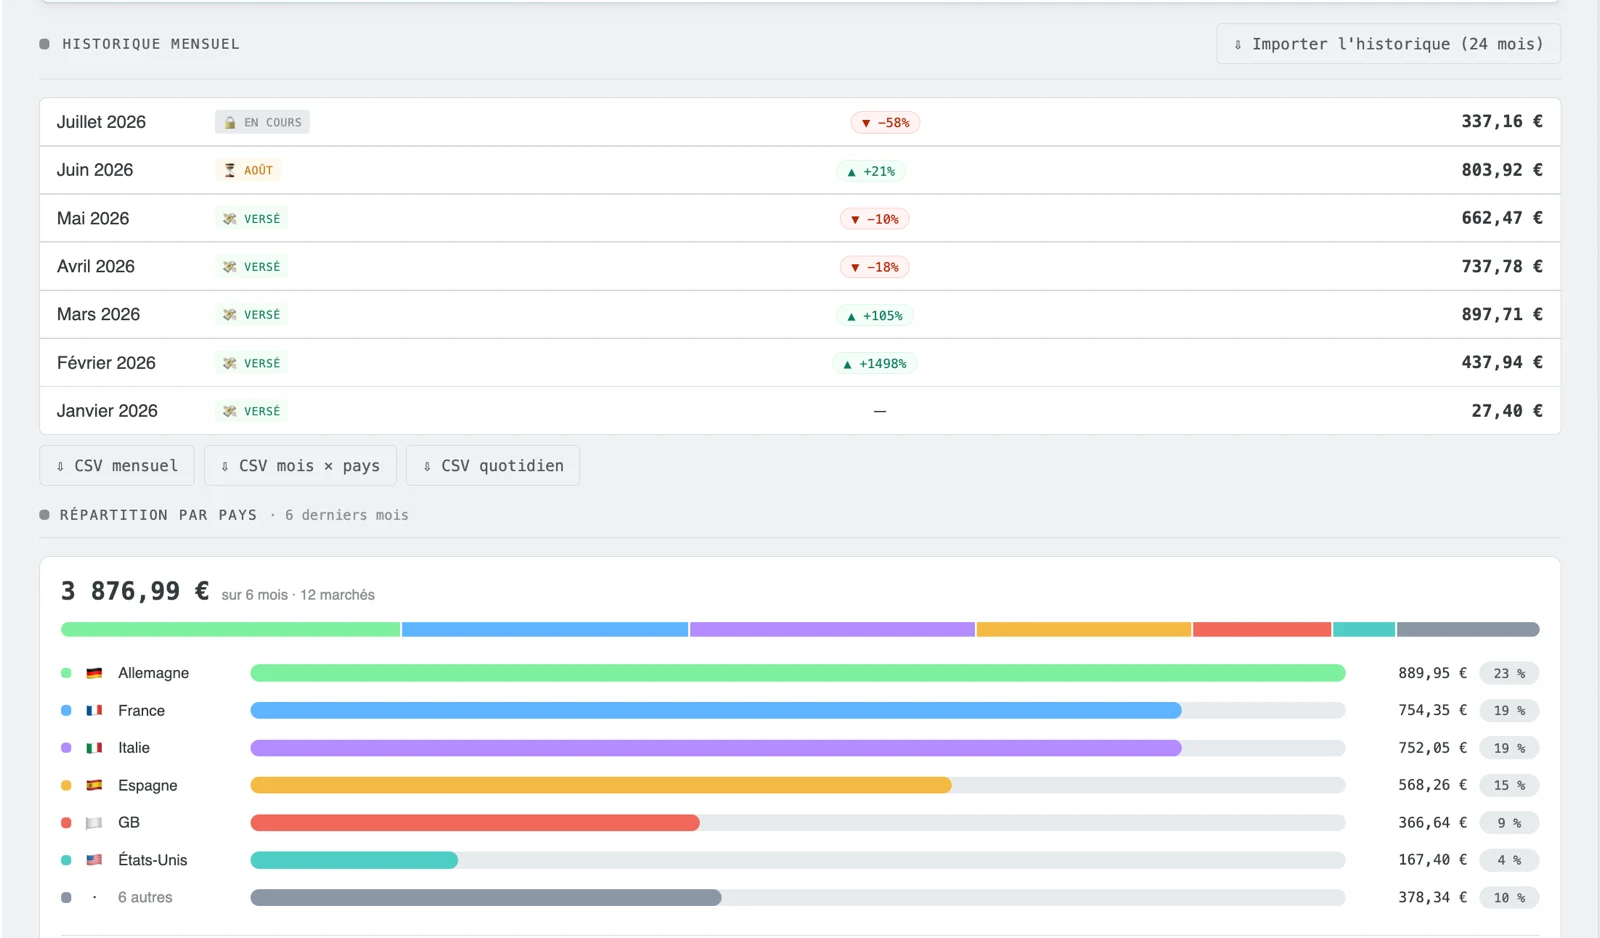
Task: Click the Italian flag beside Italie
Action: (x=94, y=748)
